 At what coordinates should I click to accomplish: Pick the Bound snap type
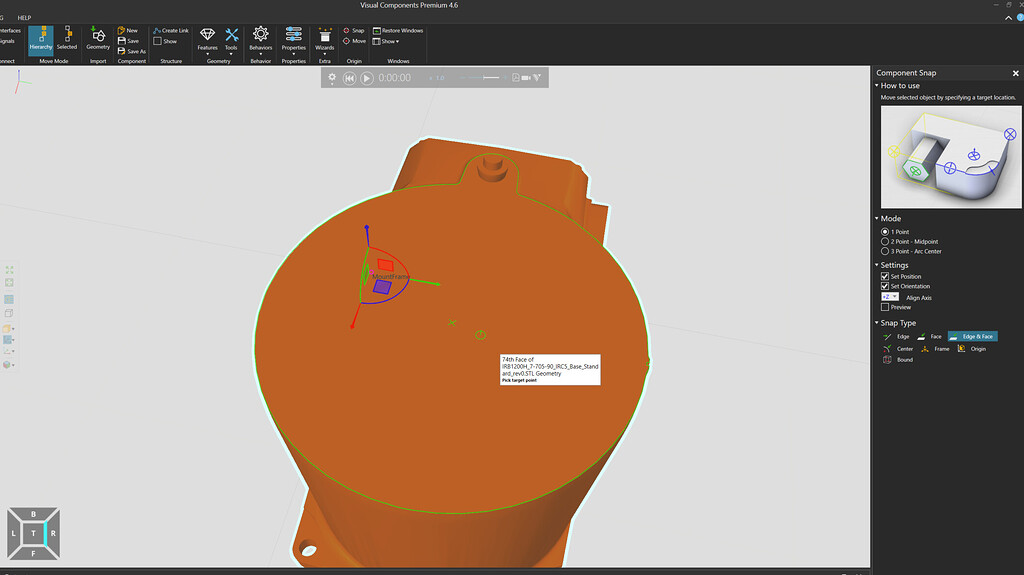coord(898,360)
